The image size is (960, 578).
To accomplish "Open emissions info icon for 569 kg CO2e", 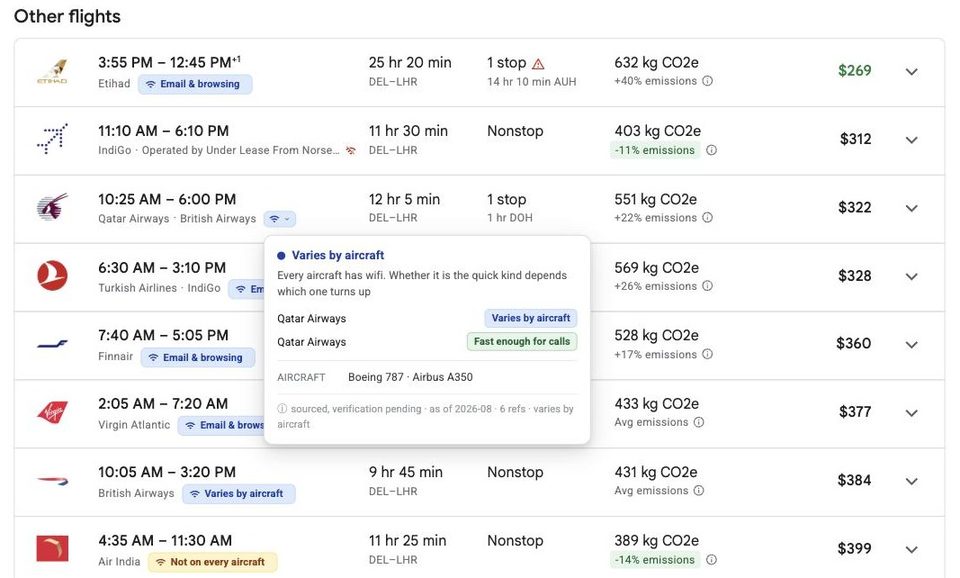I will click(707, 286).
